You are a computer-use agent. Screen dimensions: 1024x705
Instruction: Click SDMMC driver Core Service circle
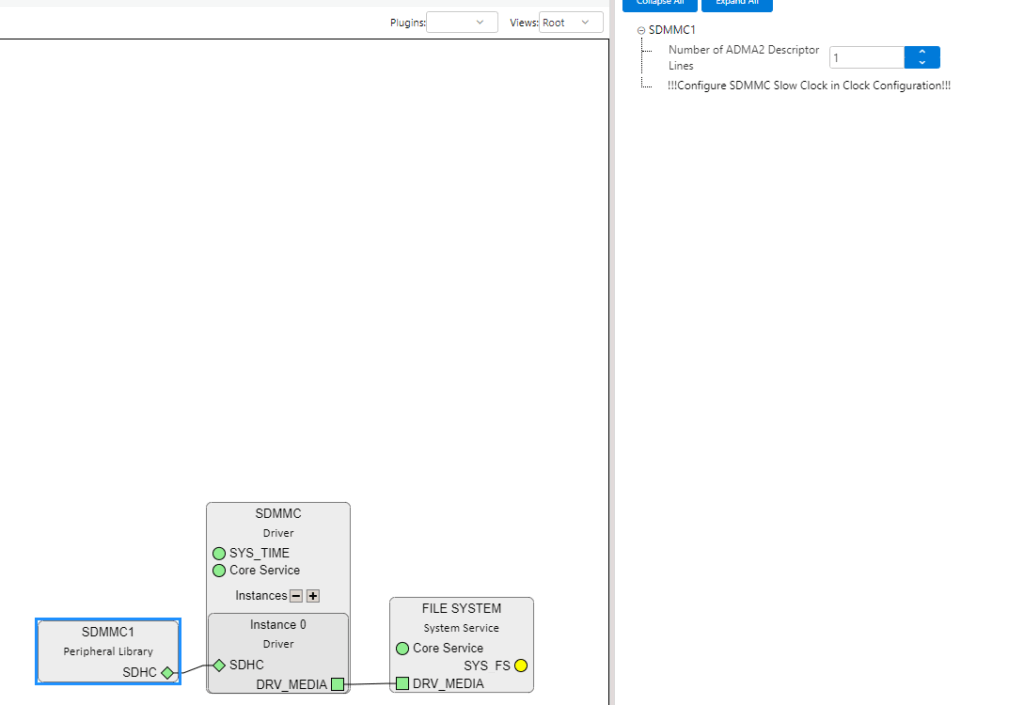pos(219,570)
